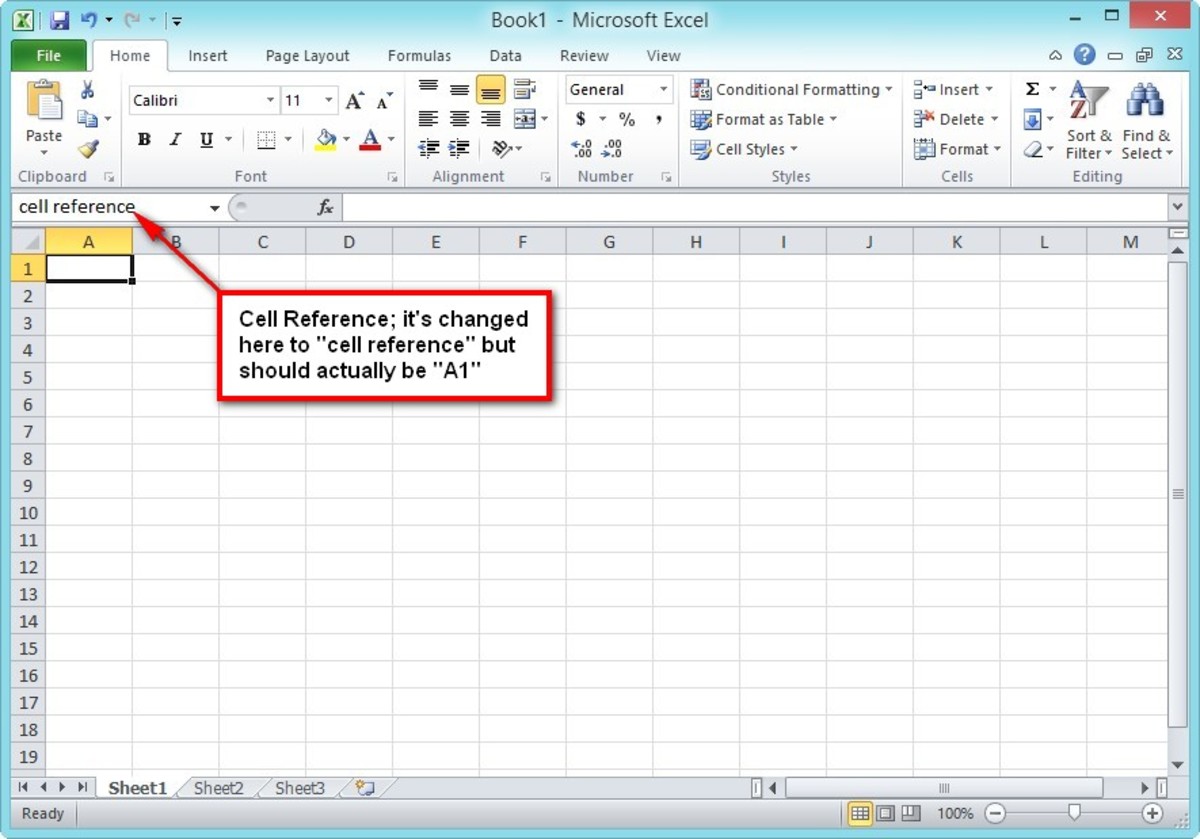Toggle Italic formatting
The width and height of the screenshot is (1200, 839).
(175, 140)
